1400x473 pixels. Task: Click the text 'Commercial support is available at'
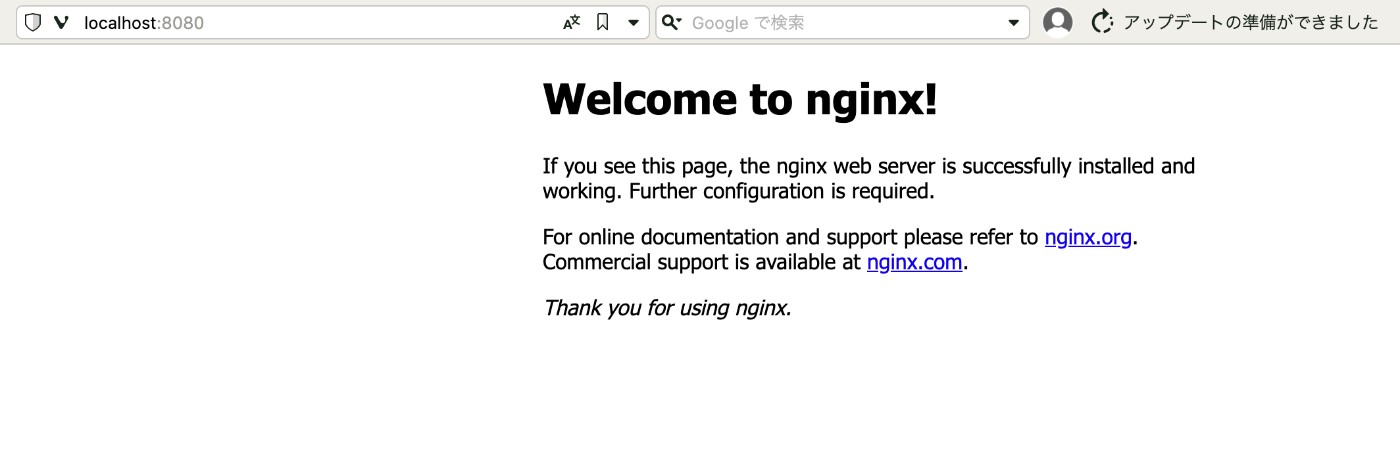pyautogui.click(x=702, y=262)
